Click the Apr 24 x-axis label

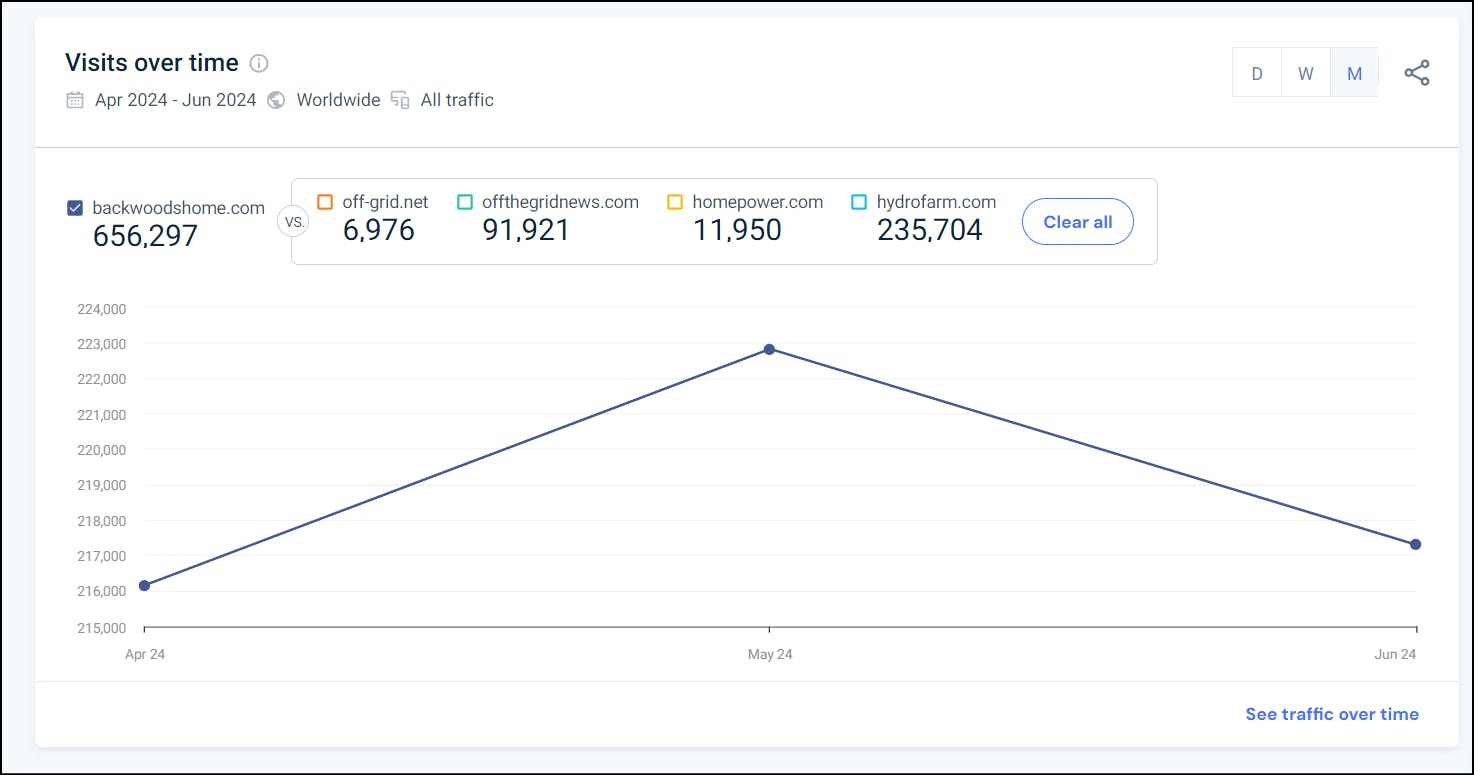tap(145, 654)
